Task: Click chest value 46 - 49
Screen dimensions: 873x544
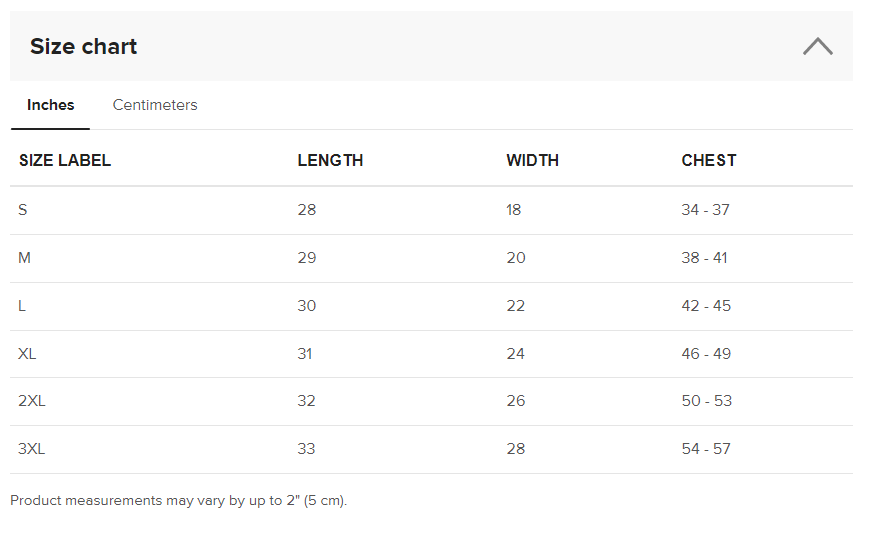Action: click(706, 354)
